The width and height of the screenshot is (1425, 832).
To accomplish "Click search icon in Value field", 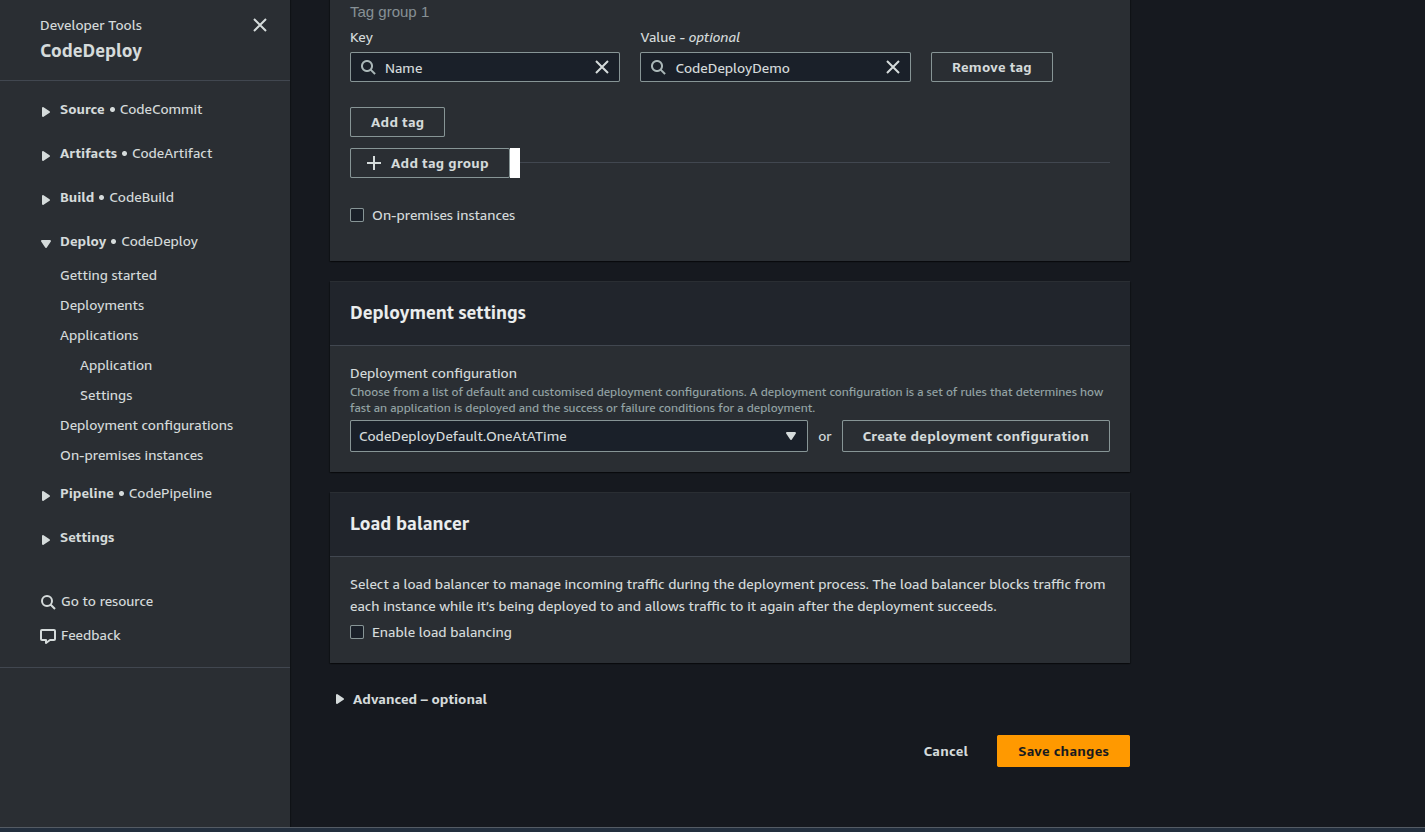I will [x=658, y=68].
